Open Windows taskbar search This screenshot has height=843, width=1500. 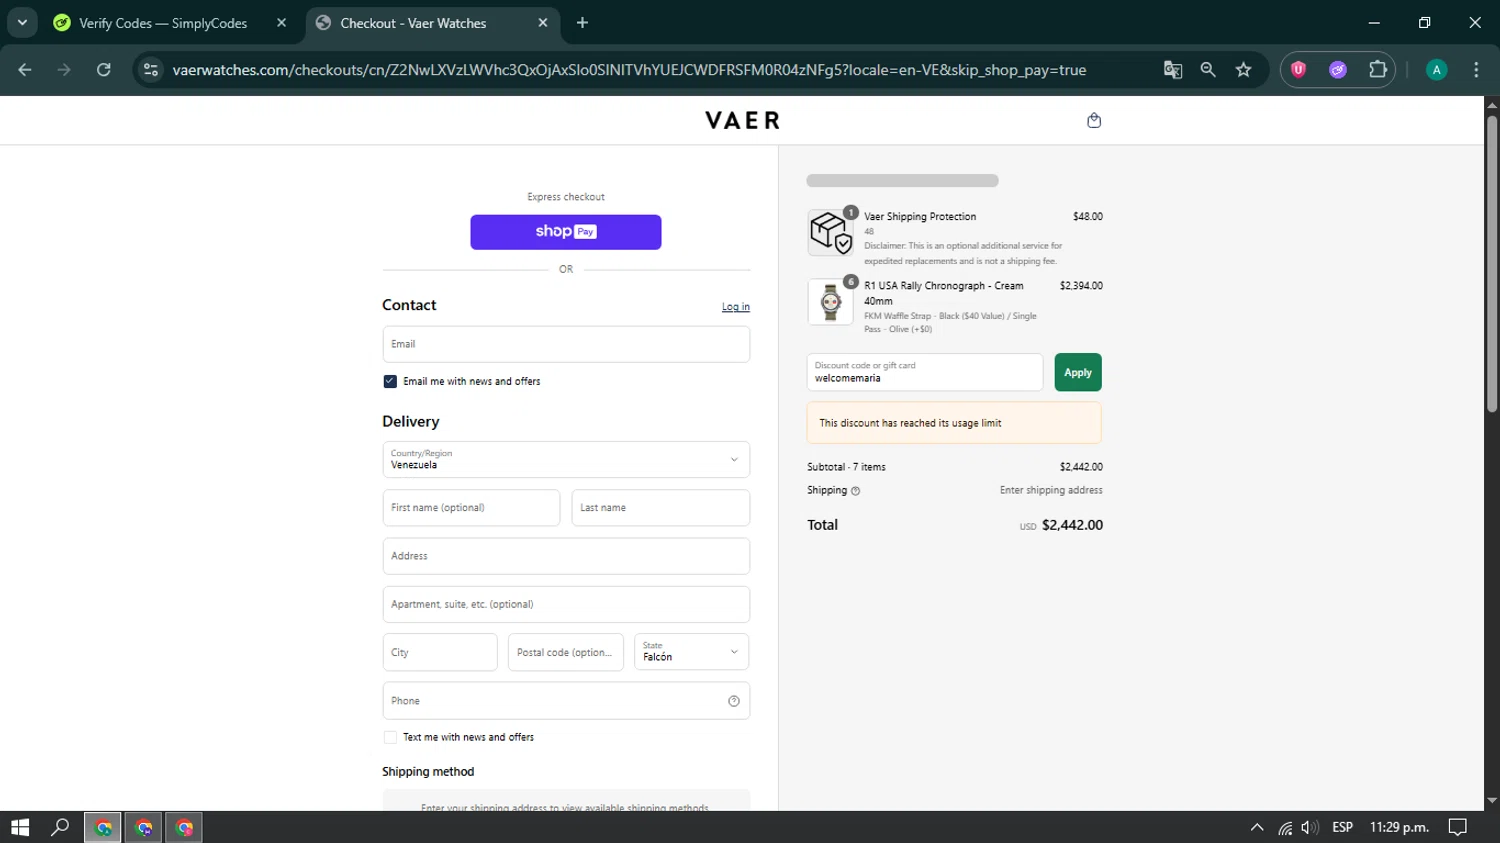coord(60,827)
